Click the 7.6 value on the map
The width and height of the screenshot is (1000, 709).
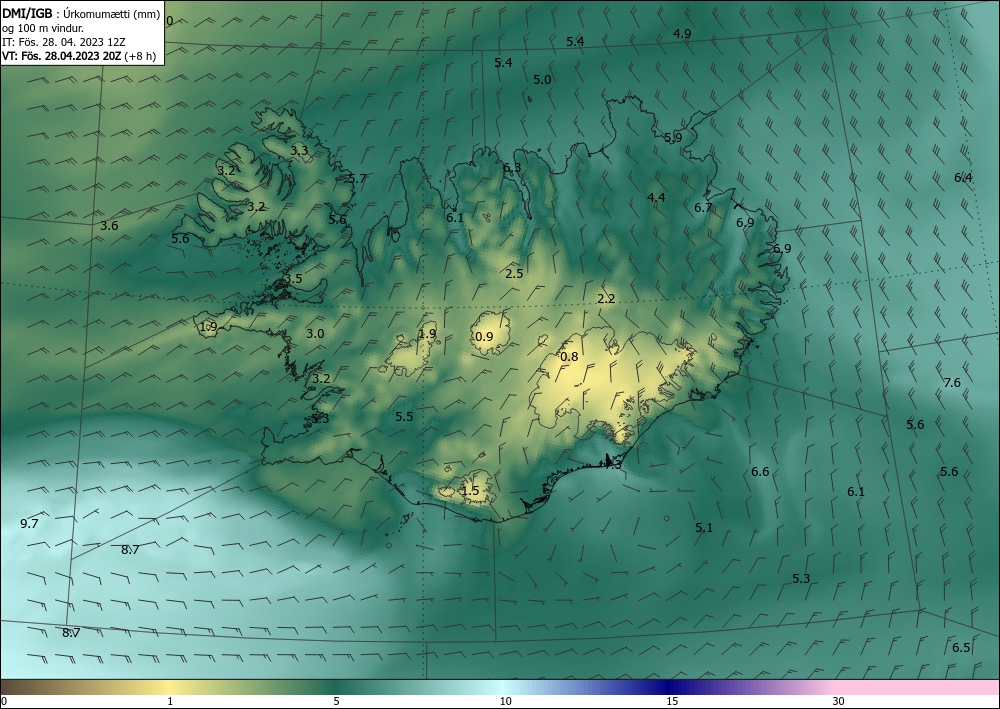click(x=952, y=383)
